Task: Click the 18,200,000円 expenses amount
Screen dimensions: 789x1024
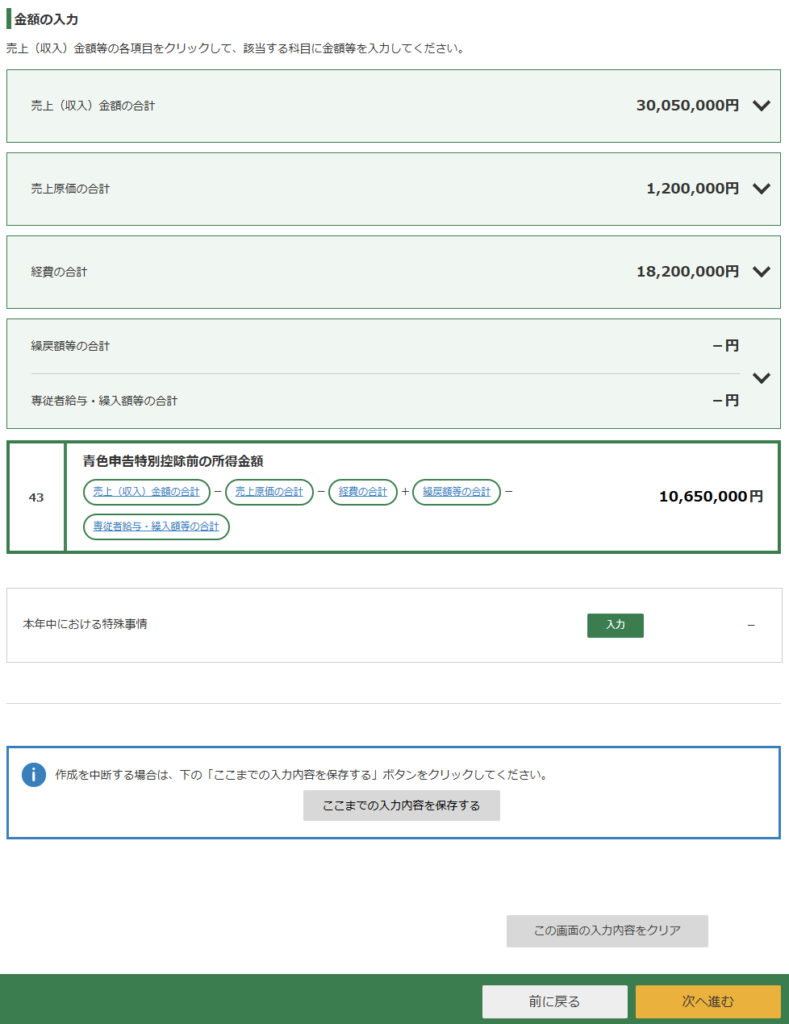Action: (687, 272)
